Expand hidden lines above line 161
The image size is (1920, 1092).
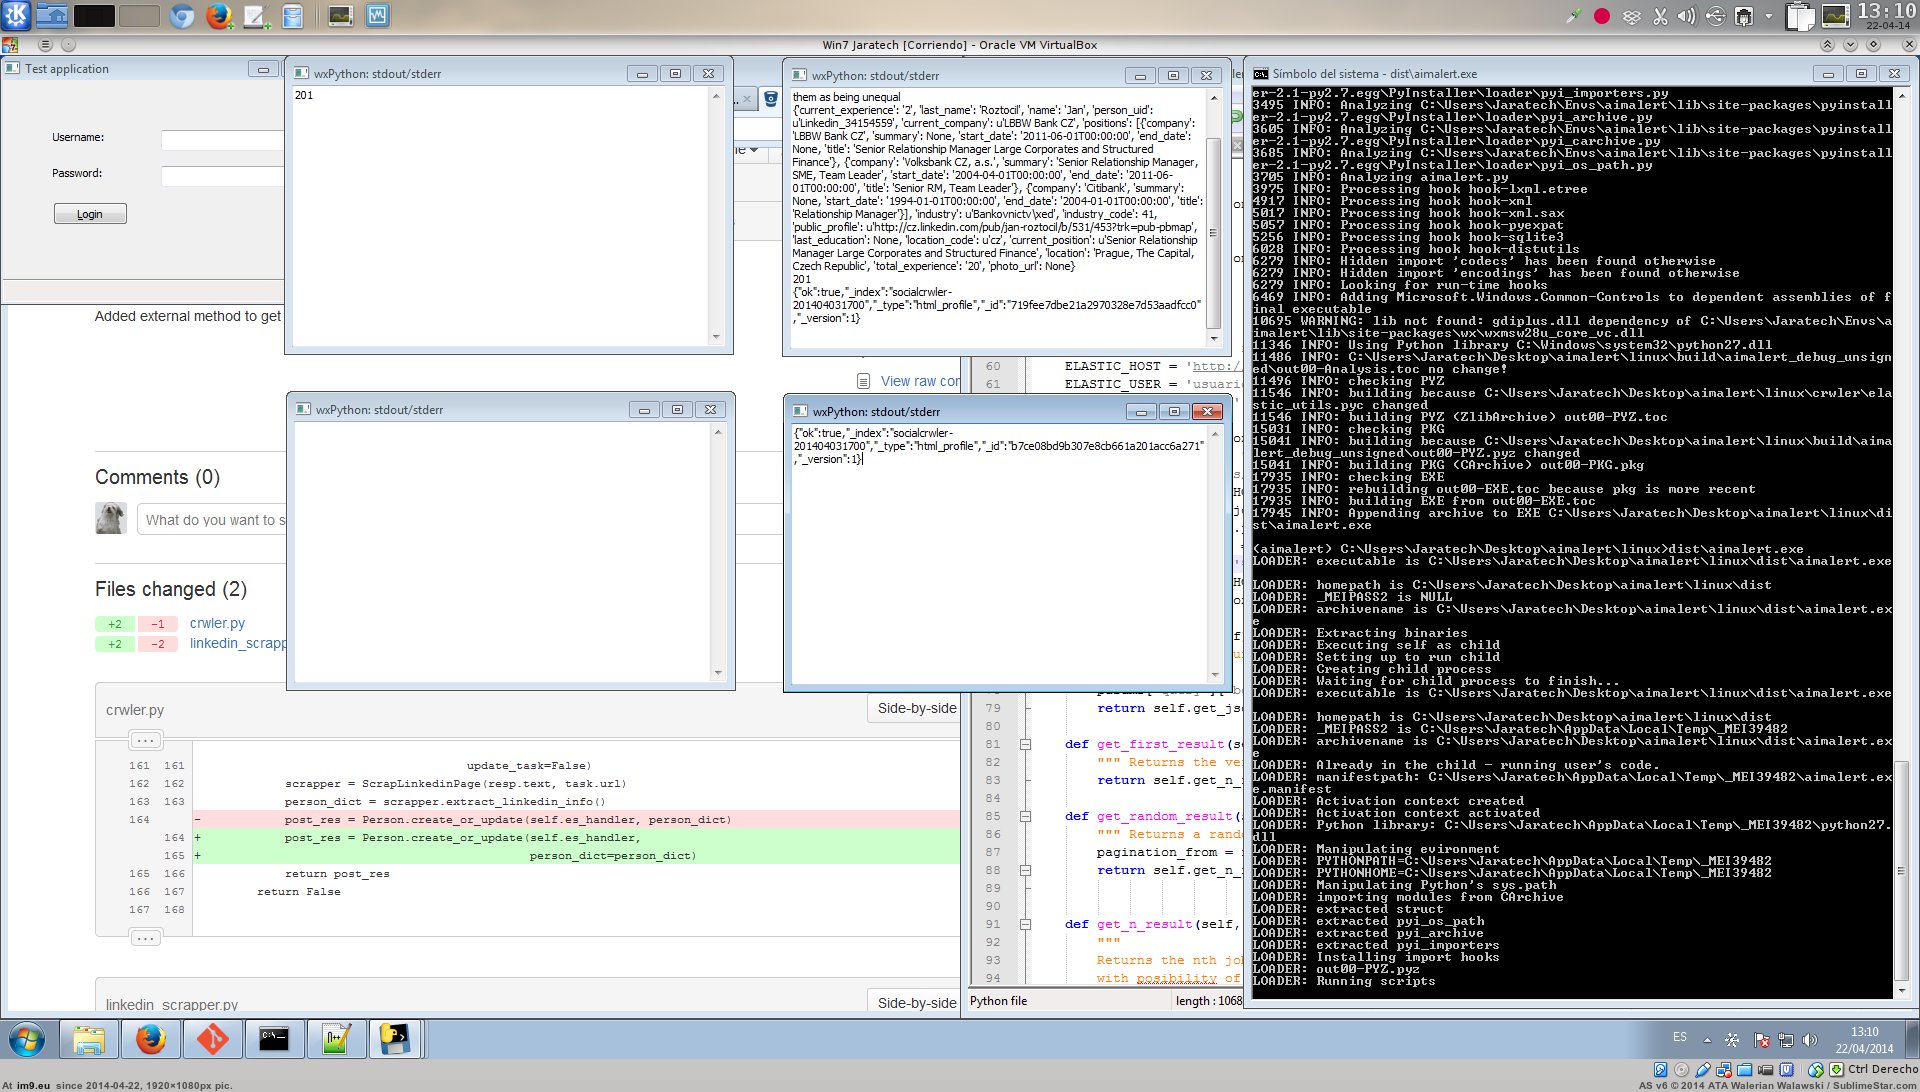145,741
